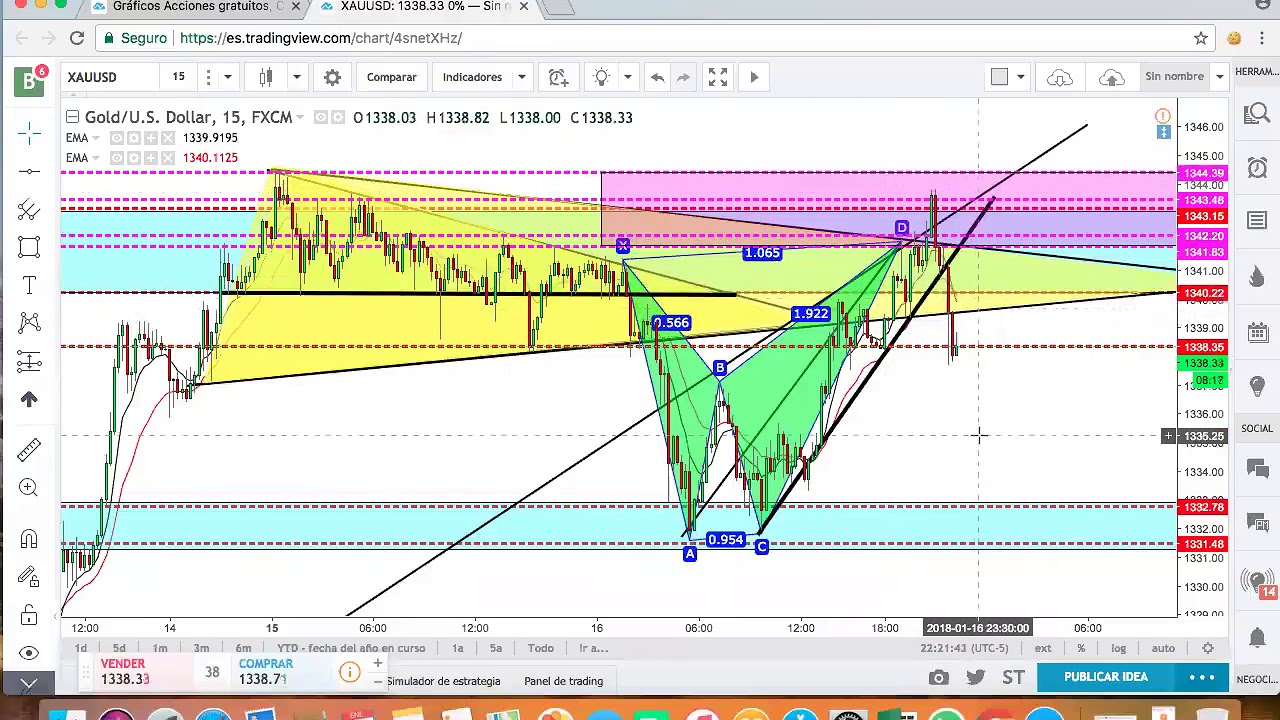
Task: Activate the zoom in tool
Action: [29, 487]
